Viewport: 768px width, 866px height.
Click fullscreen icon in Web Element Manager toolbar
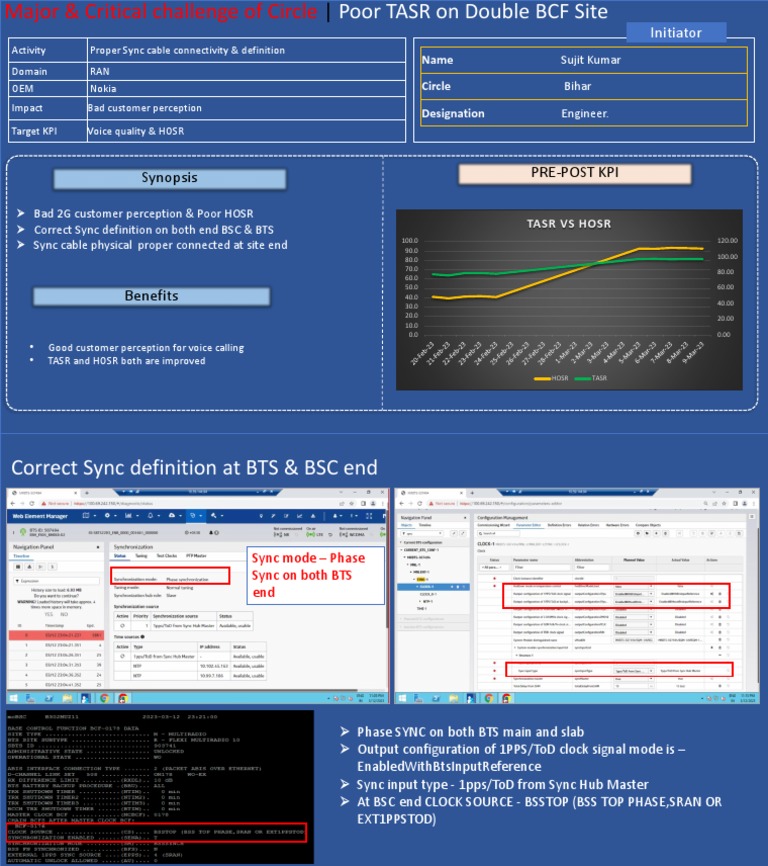click(369, 516)
